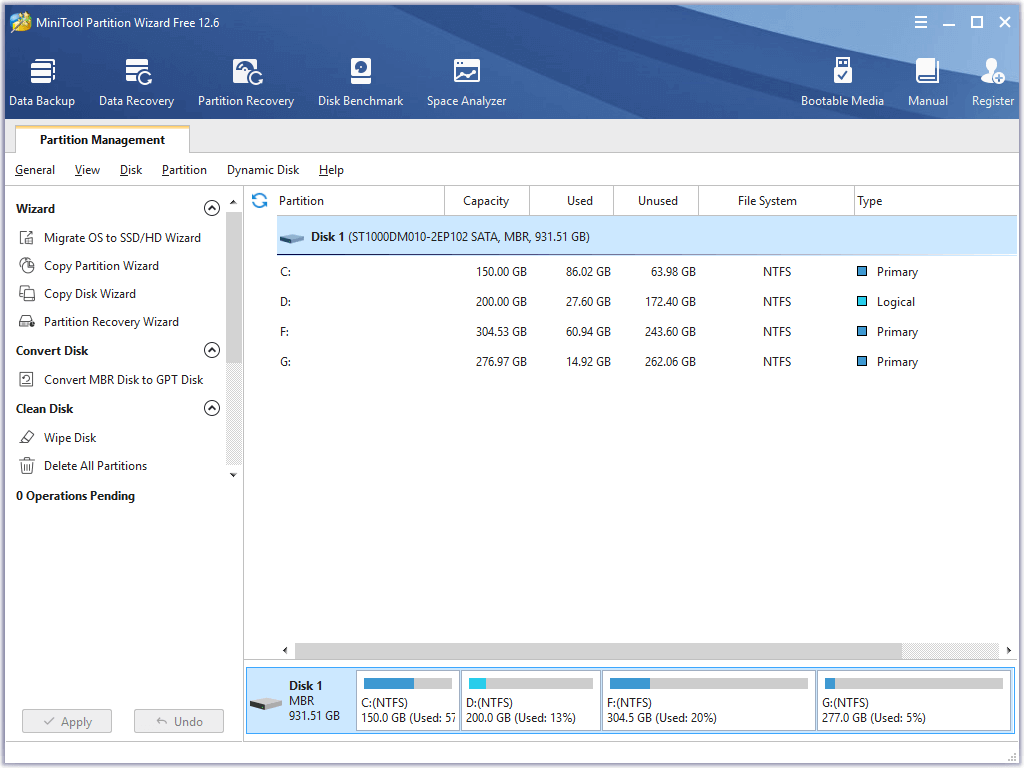Collapse the Convert Disk section
This screenshot has height=768, width=1024.
pos(212,350)
